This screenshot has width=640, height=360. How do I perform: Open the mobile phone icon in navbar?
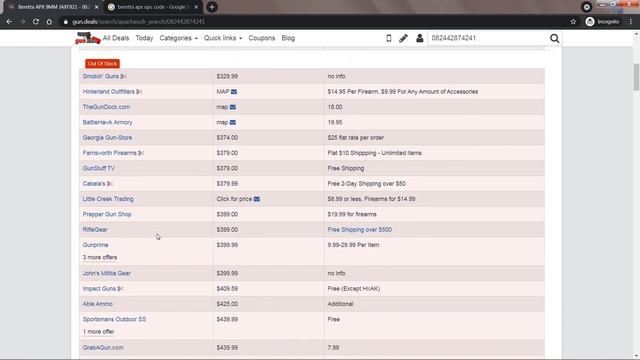click(x=389, y=38)
